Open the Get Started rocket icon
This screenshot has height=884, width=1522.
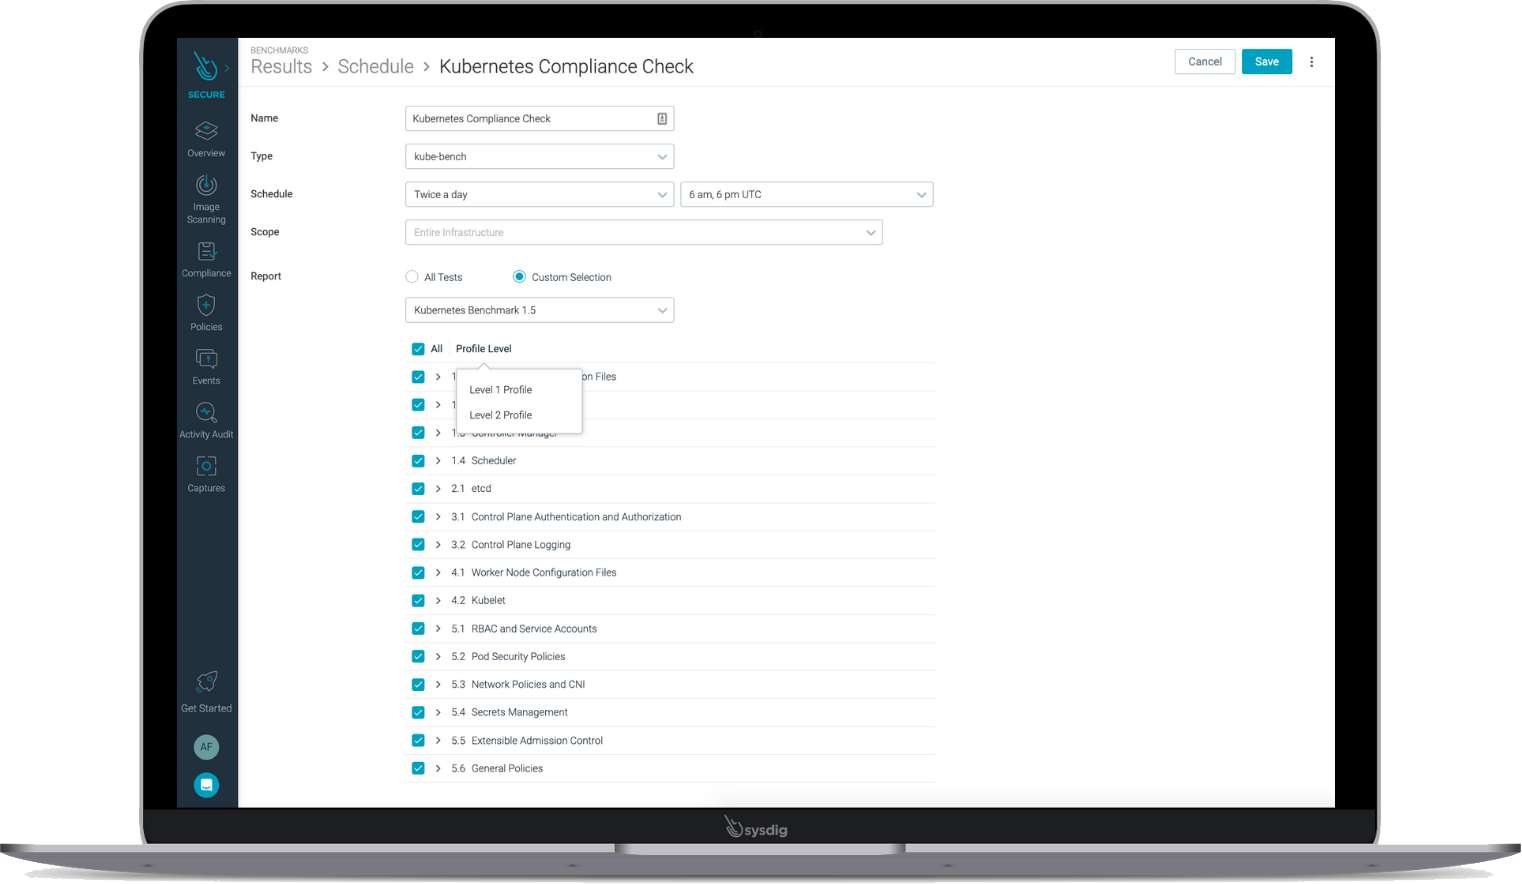click(x=206, y=682)
